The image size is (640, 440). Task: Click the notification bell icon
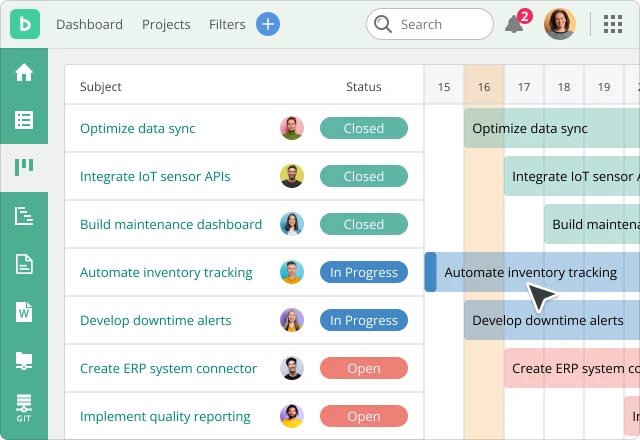pyautogui.click(x=515, y=25)
